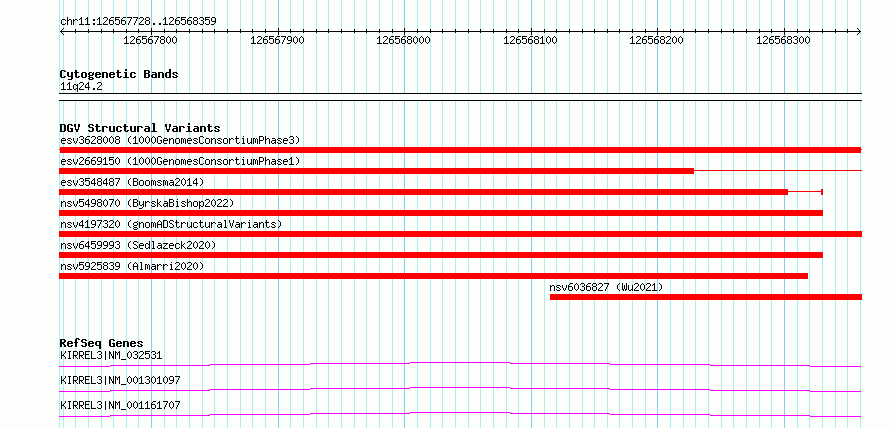
Task: Select transcript KIRREL3|NM_001161707 label
Action: (120, 405)
